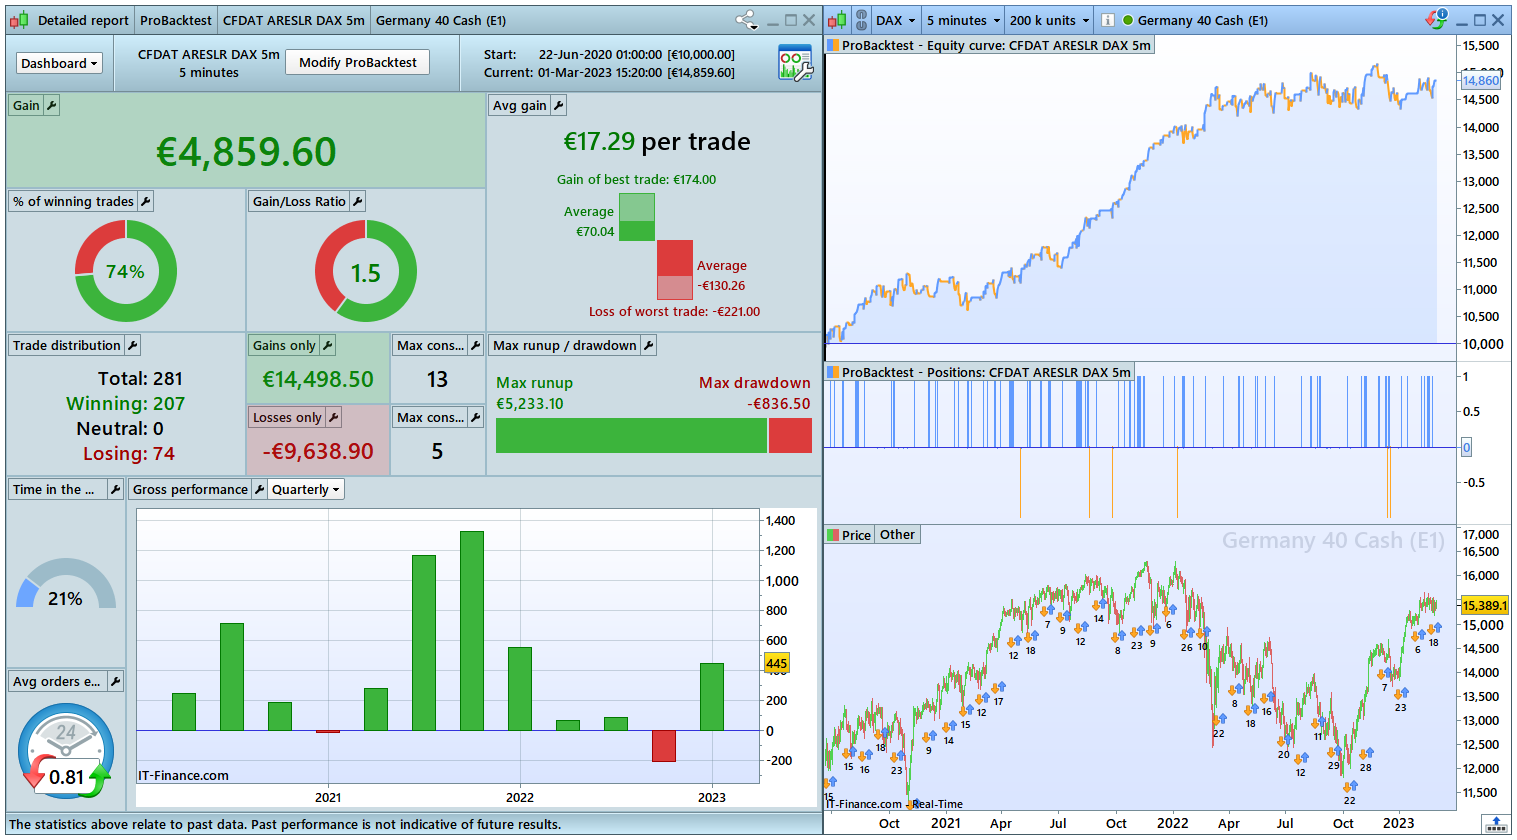This screenshot has width=1517, height=840.
Task: Select the CFDAT ARESLR DAX 5m title segment
Action: tap(294, 20)
